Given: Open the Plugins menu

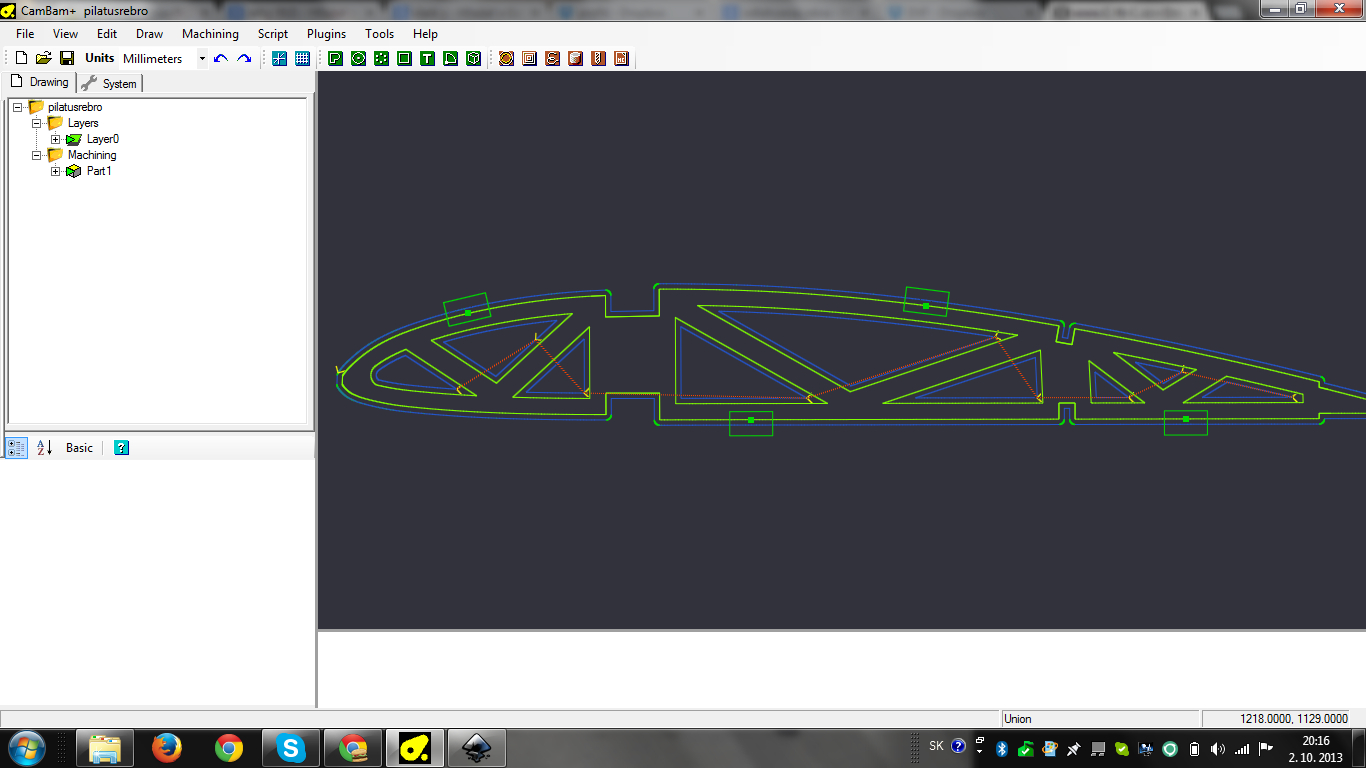Looking at the screenshot, I should [326, 34].
